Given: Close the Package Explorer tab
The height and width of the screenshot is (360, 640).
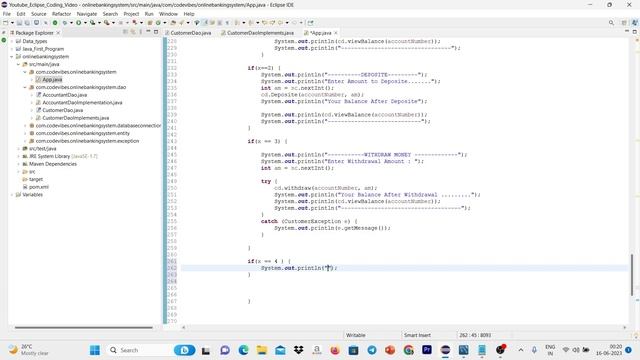Looking at the screenshot, I should point(58,33).
